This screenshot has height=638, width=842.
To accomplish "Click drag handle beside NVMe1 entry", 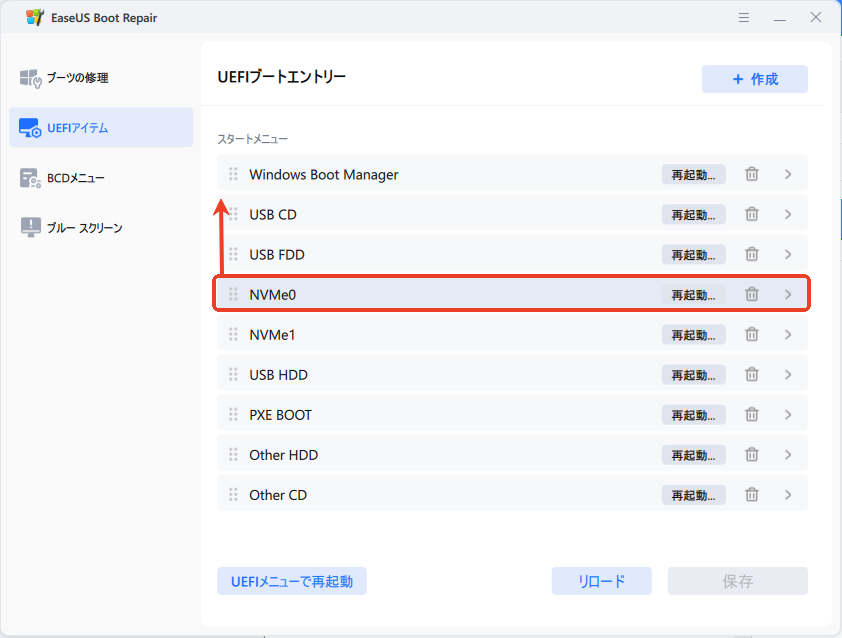I will point(233,334).
